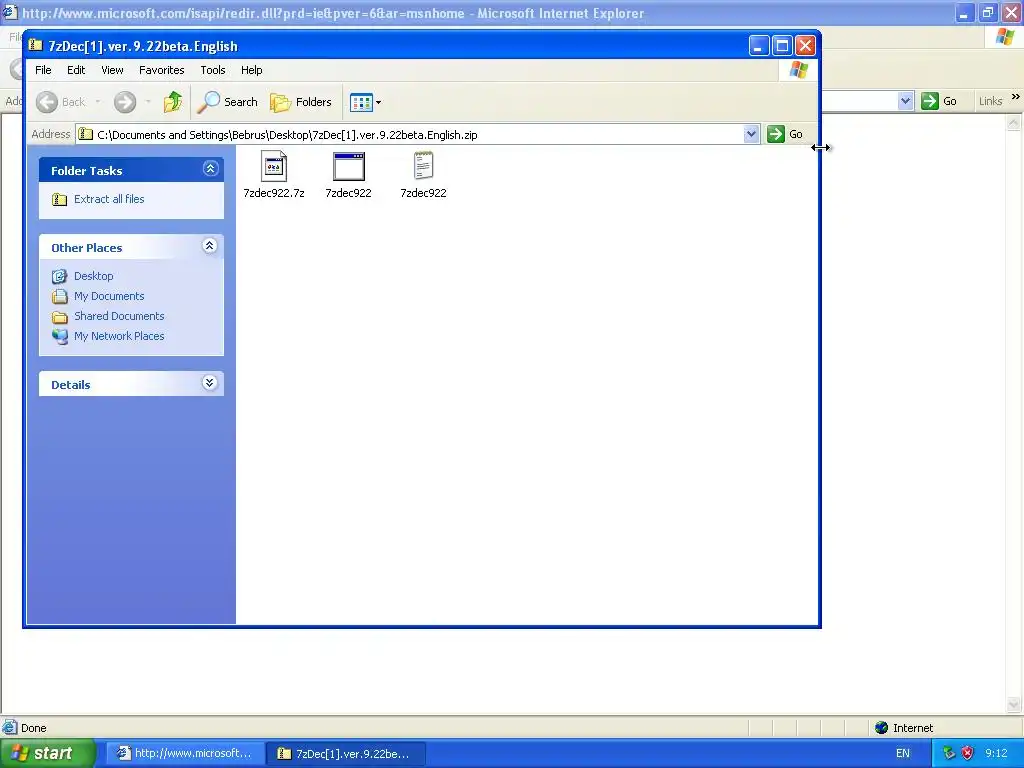
Task: Click Internet Explorer scrollbar up arrow
Action: point(1014,122)
